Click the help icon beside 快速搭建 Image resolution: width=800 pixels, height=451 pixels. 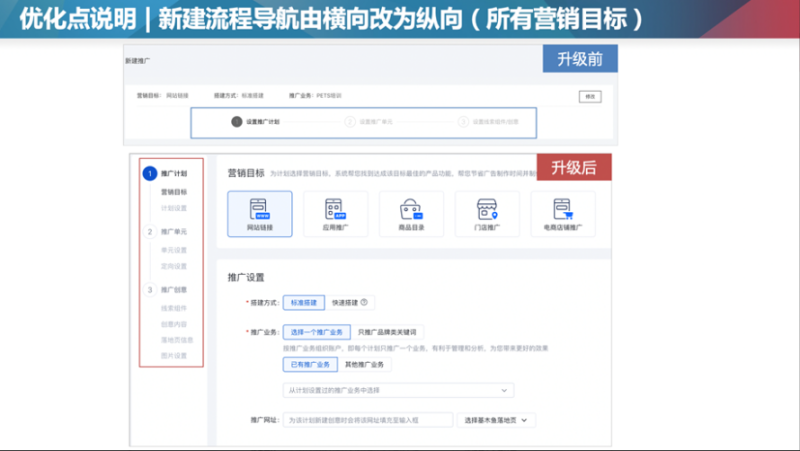(364, 302)
